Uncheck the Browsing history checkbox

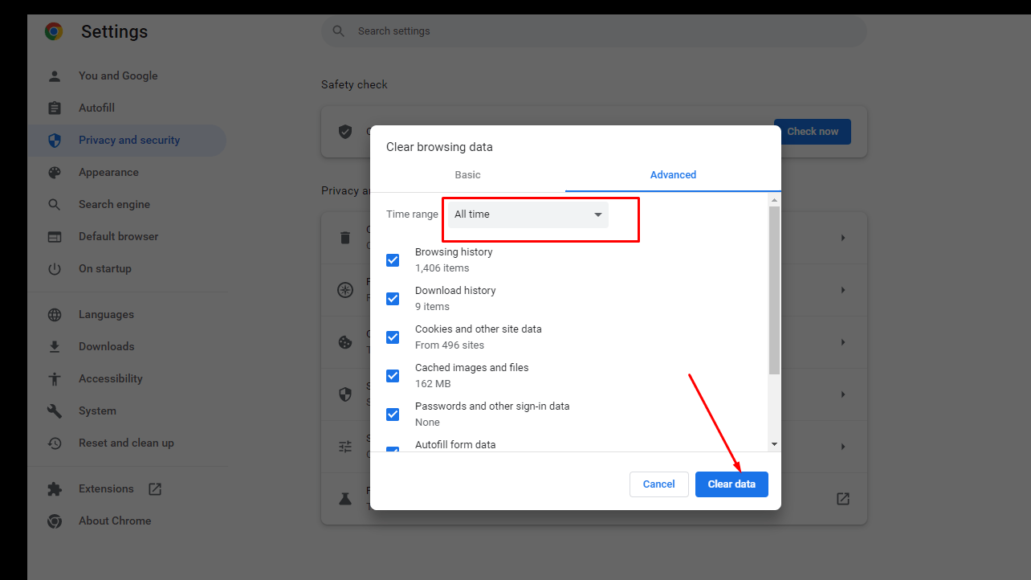(393, 260)
